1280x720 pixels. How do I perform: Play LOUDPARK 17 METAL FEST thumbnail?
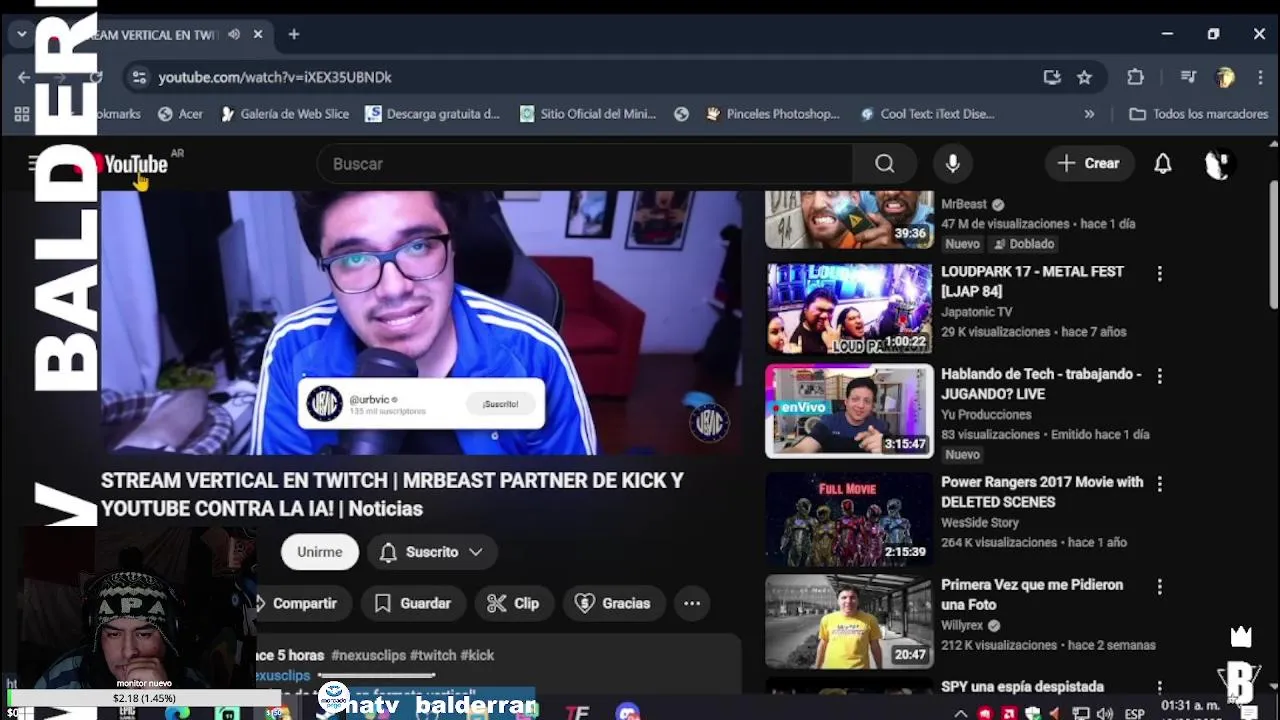click(x=849, y=309)
